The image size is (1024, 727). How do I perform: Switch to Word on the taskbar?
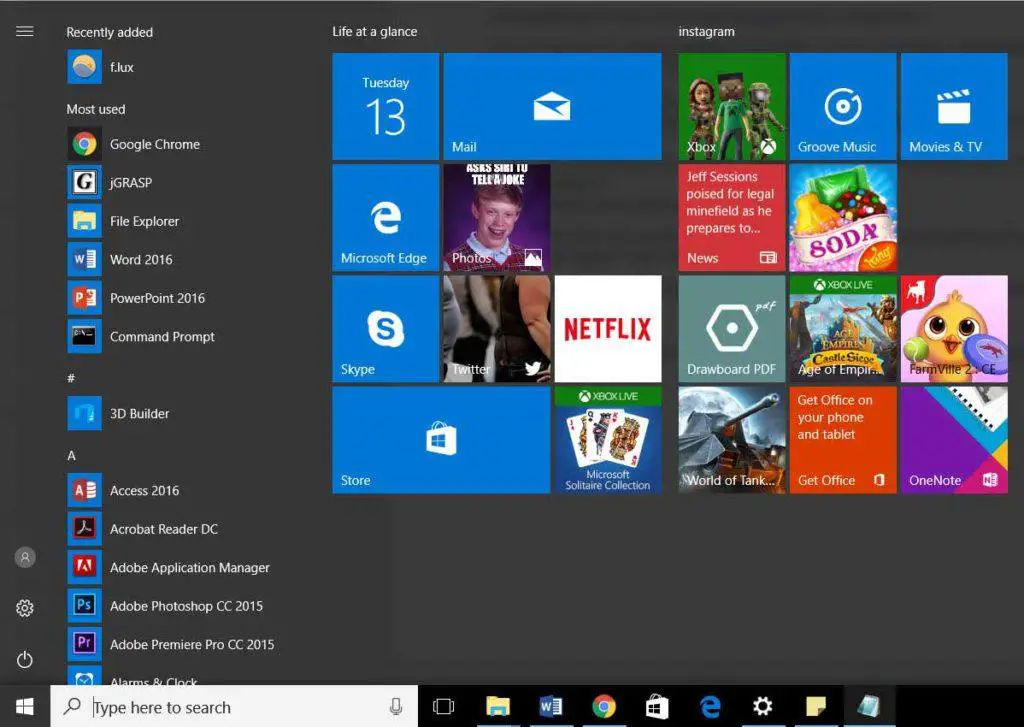(551, 706)
